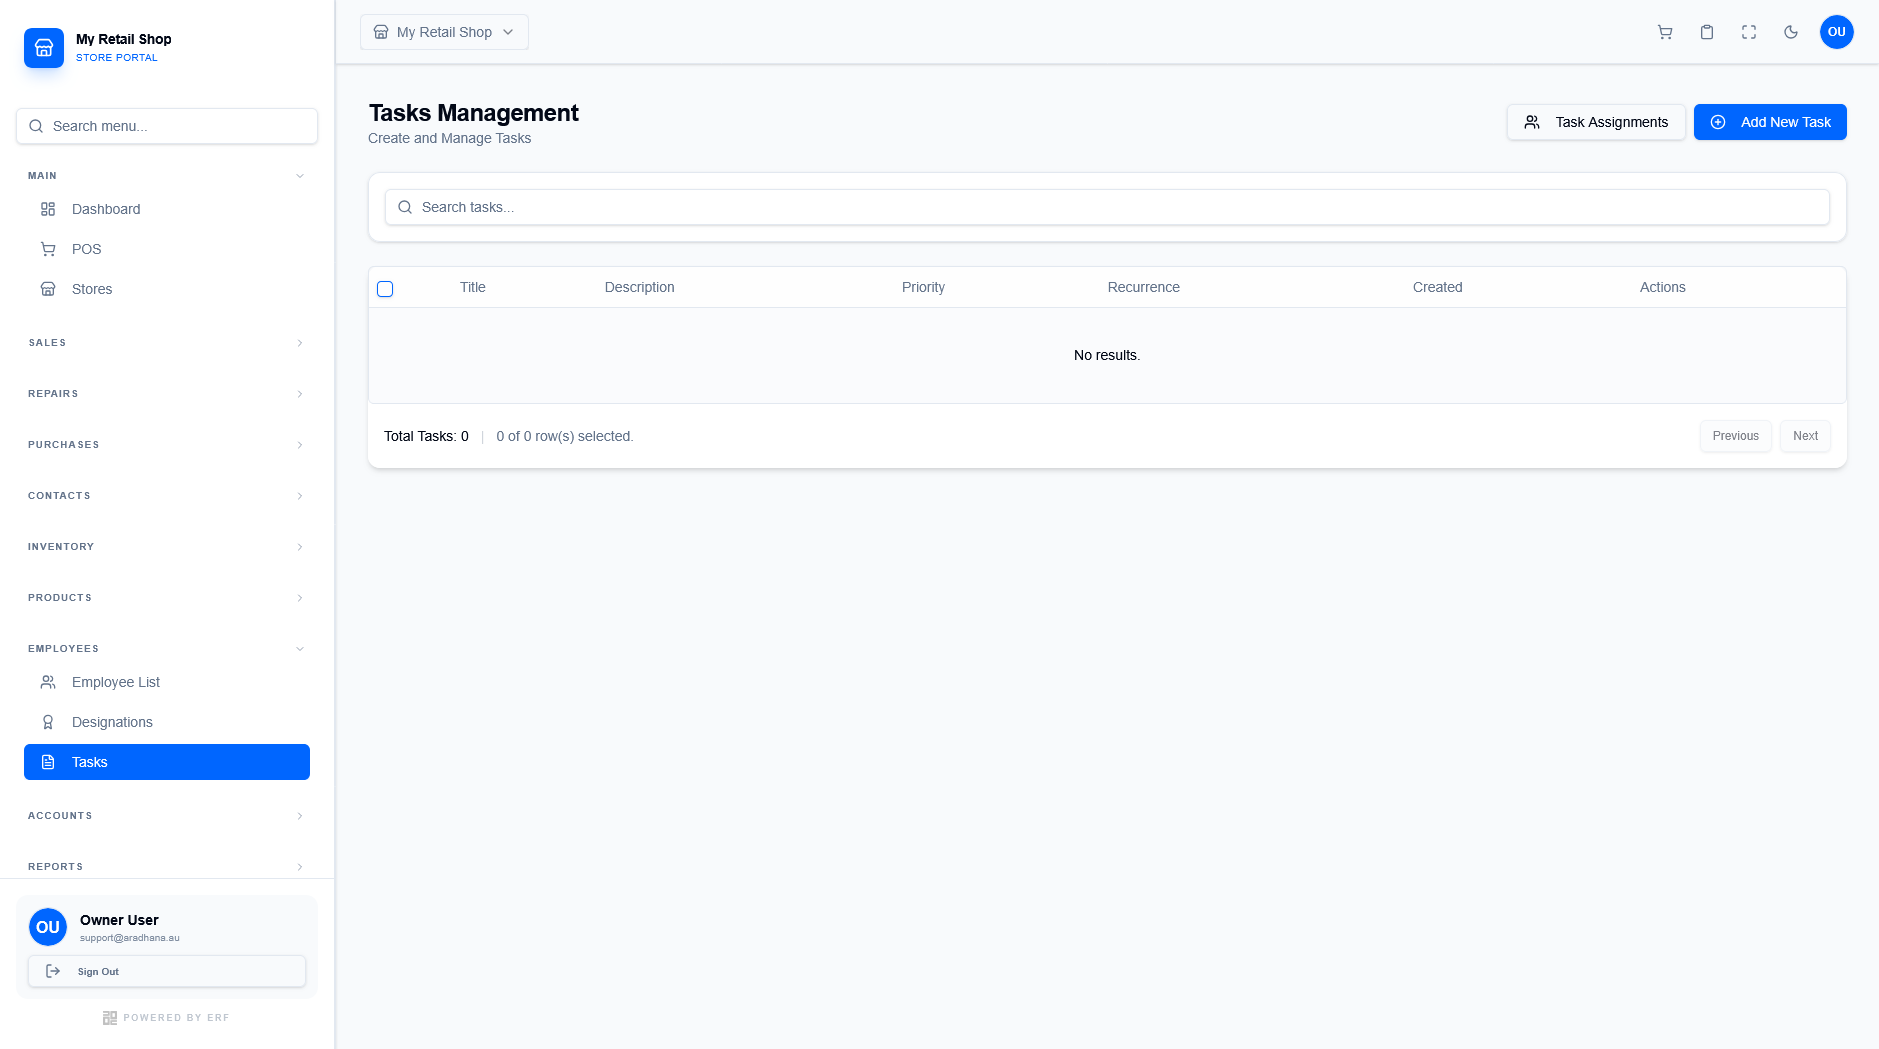Select the Dashboard icon in the sidebar
Screen dimensions: 1879x1049
coord(48,209)
